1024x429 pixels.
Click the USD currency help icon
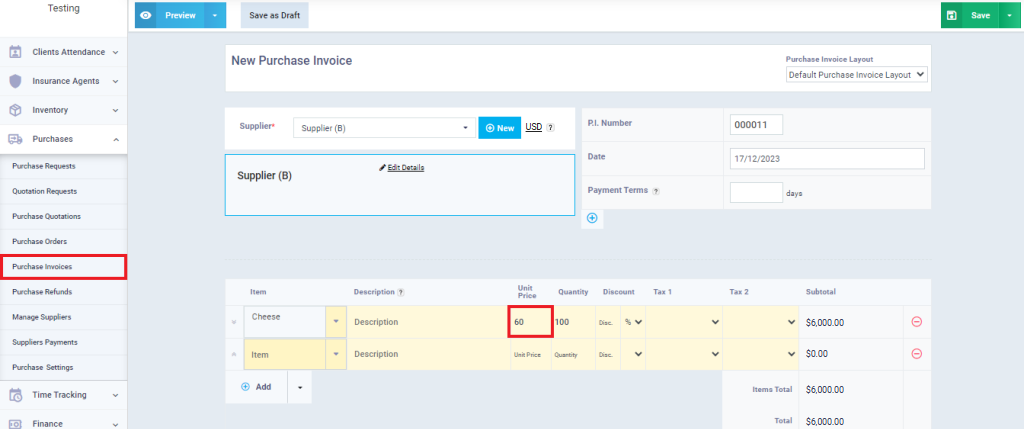click(550, 128)
